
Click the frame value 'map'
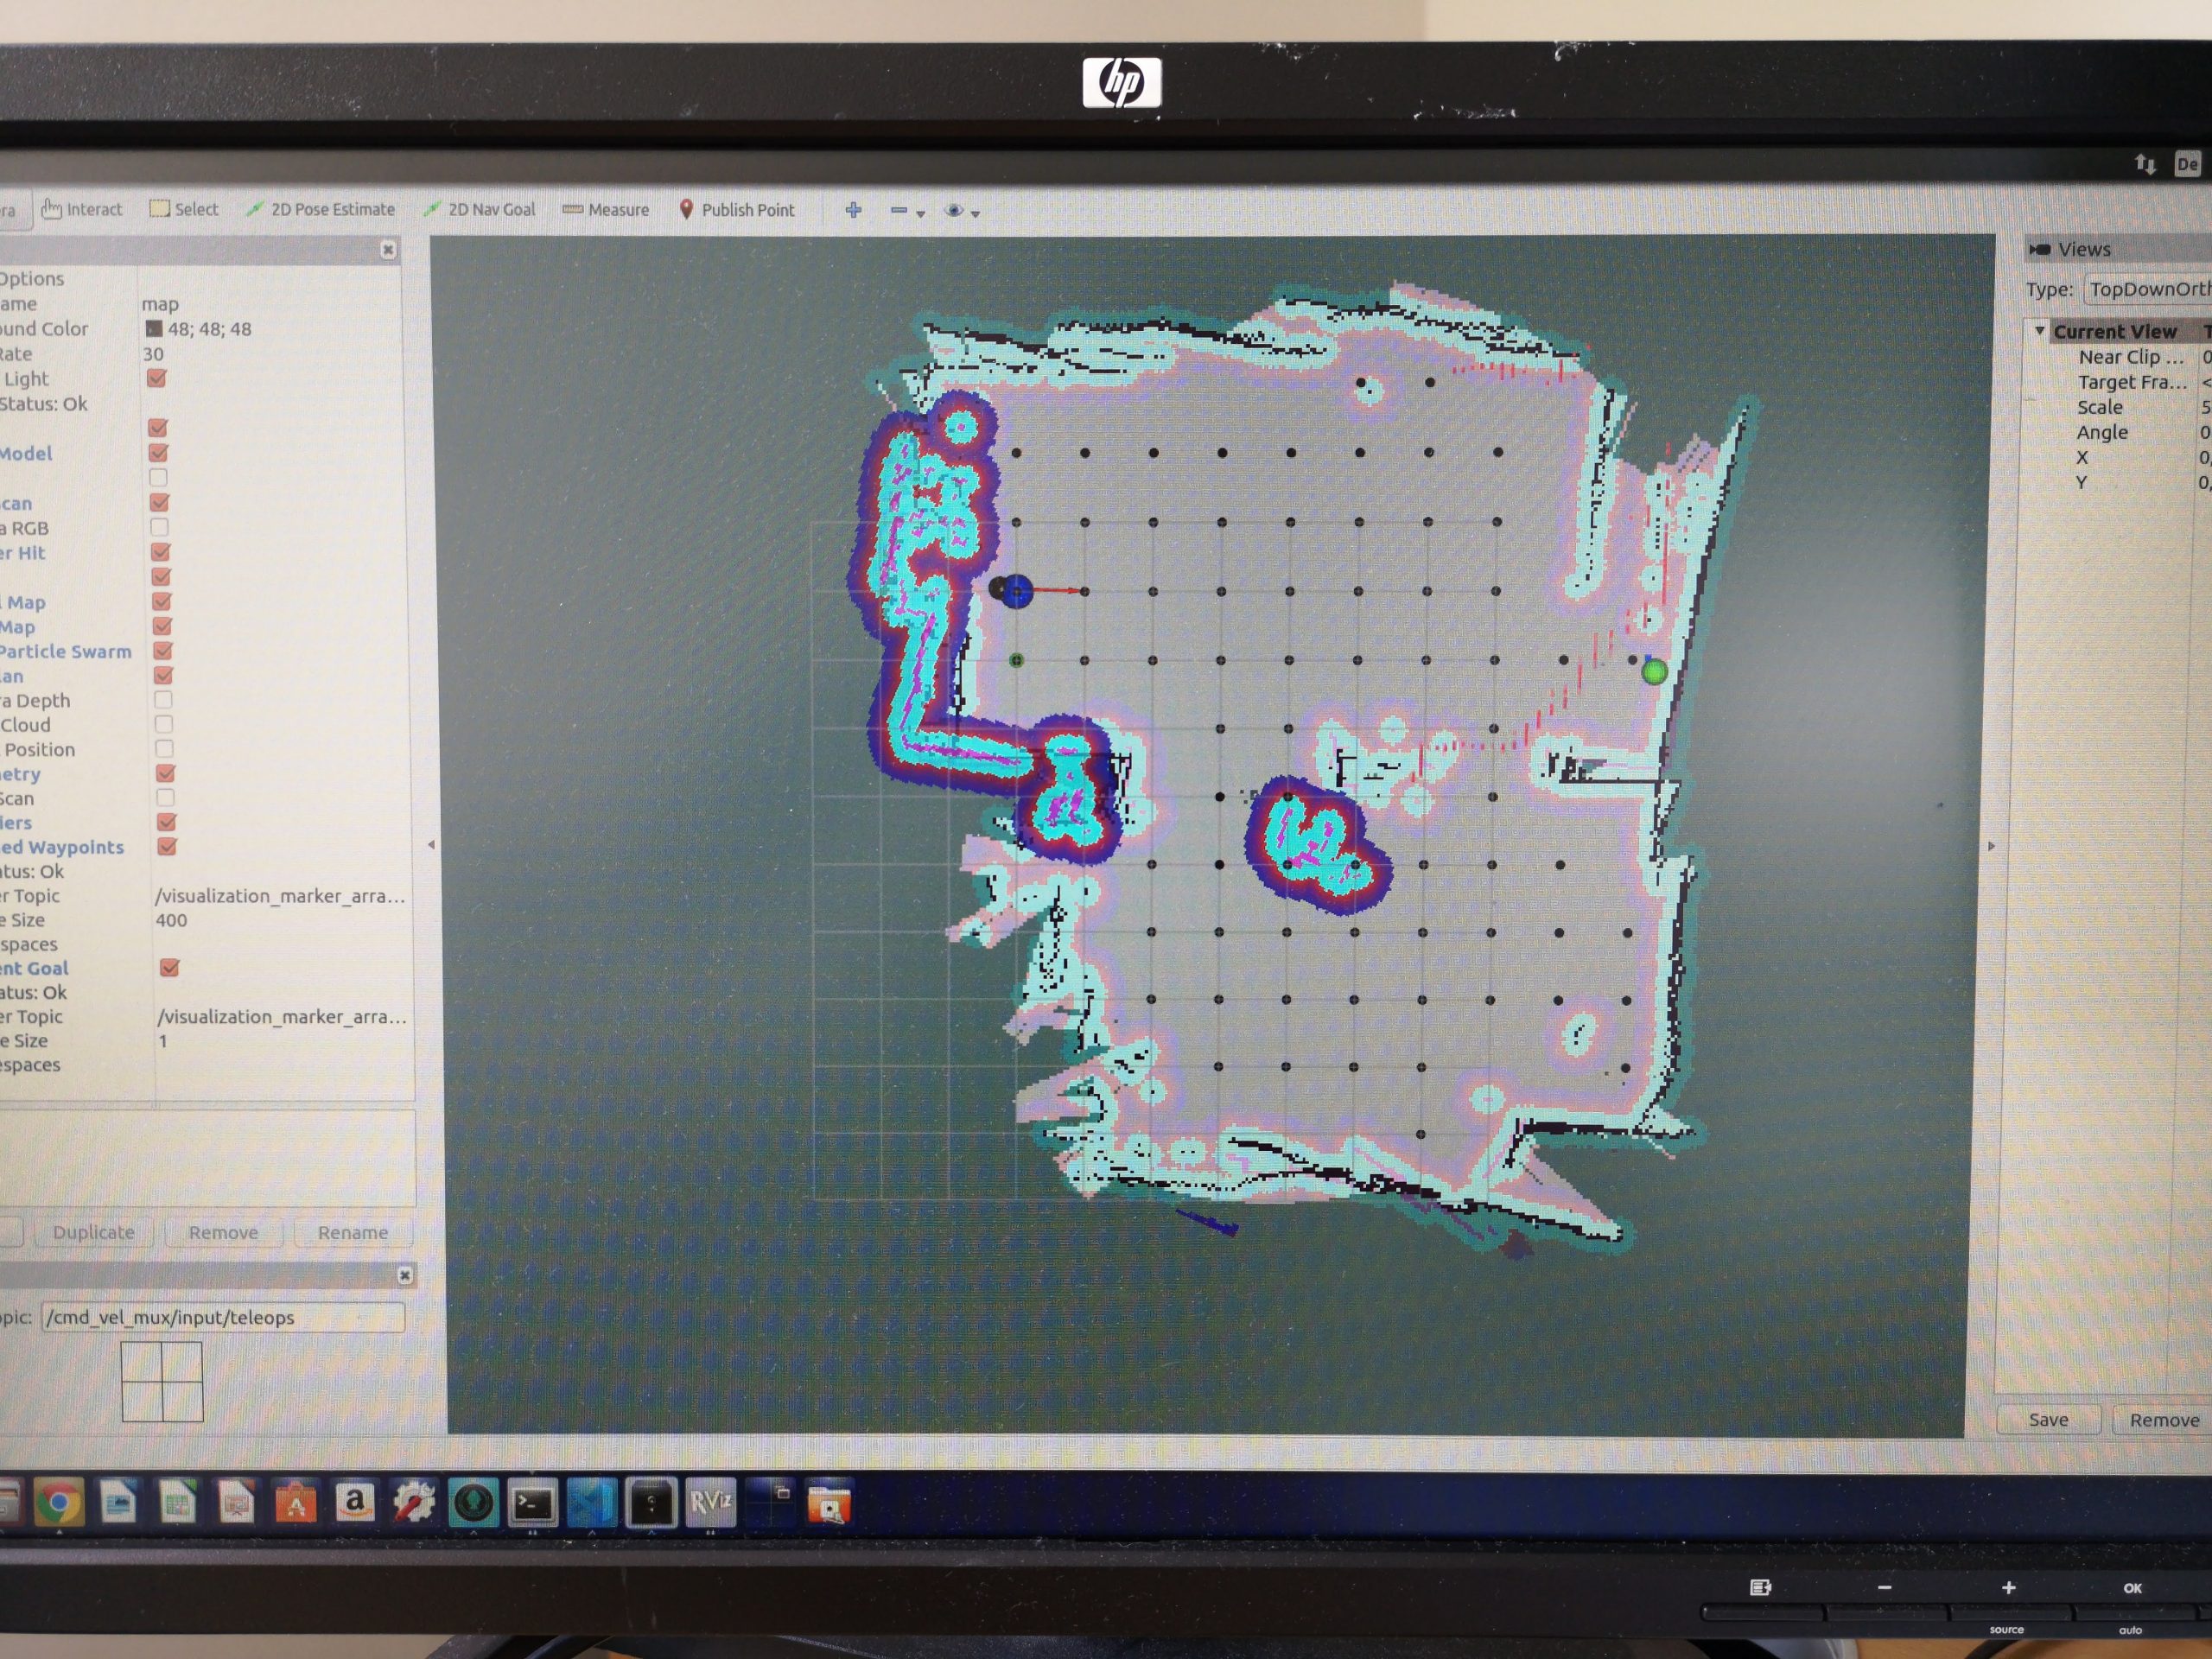160,303
